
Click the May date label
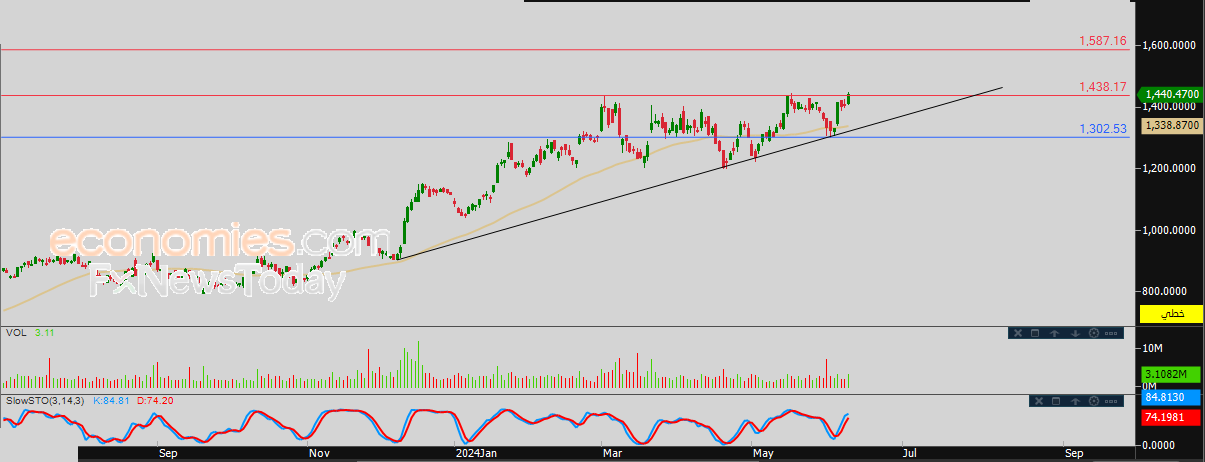pyautogui.click(x=762, y=453)
